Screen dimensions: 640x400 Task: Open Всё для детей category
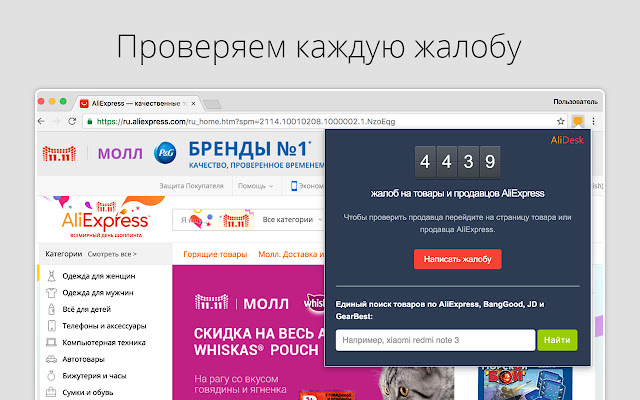[87, 309]
